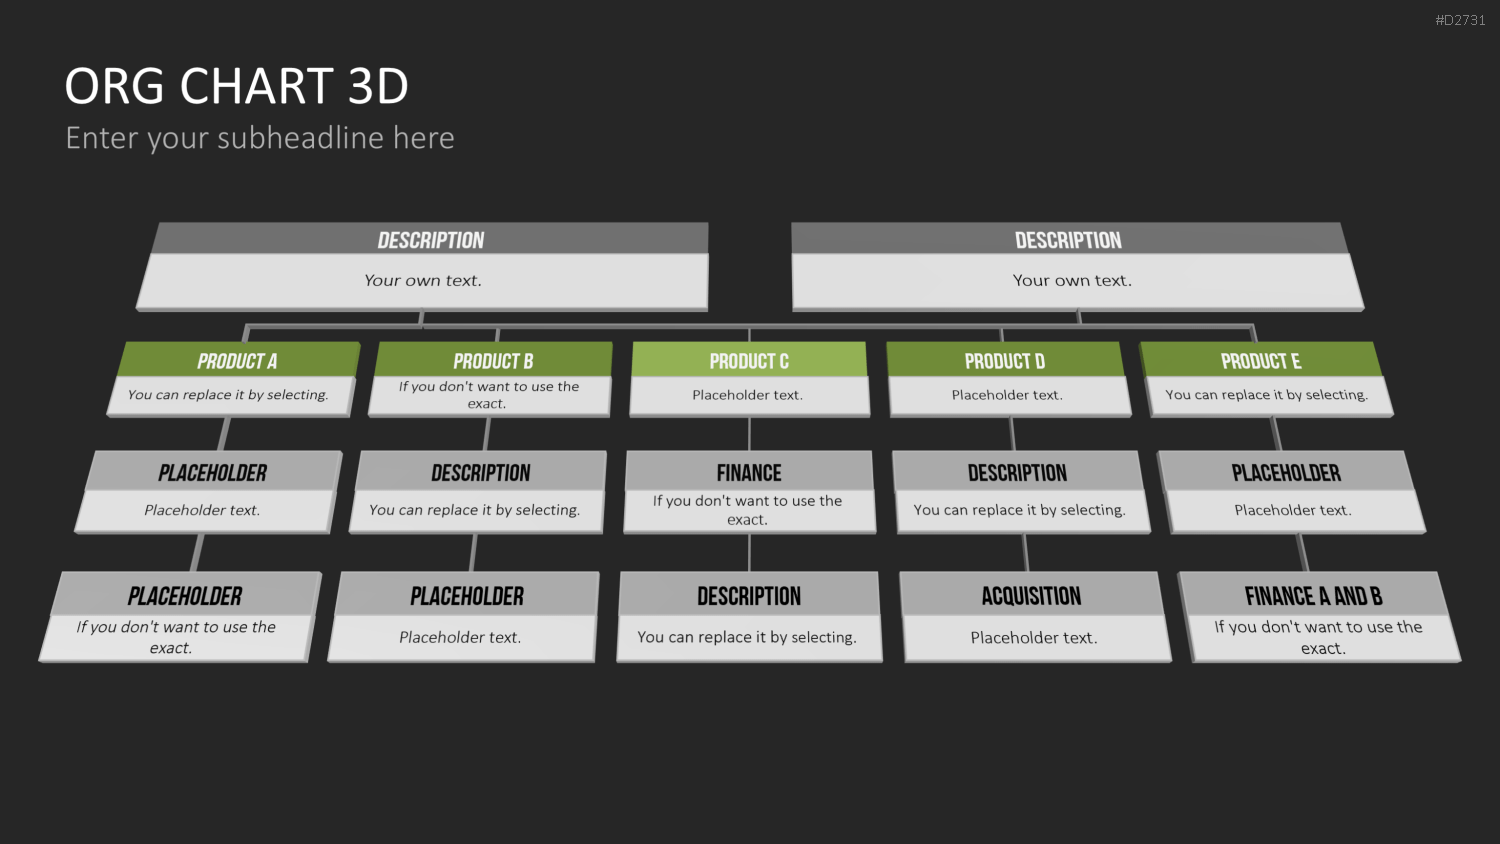The width and height of the screenshot is (1500, 844).
Task: Select body text of the DESCRIPTION box linked to Product B
Action: [474, 510]
